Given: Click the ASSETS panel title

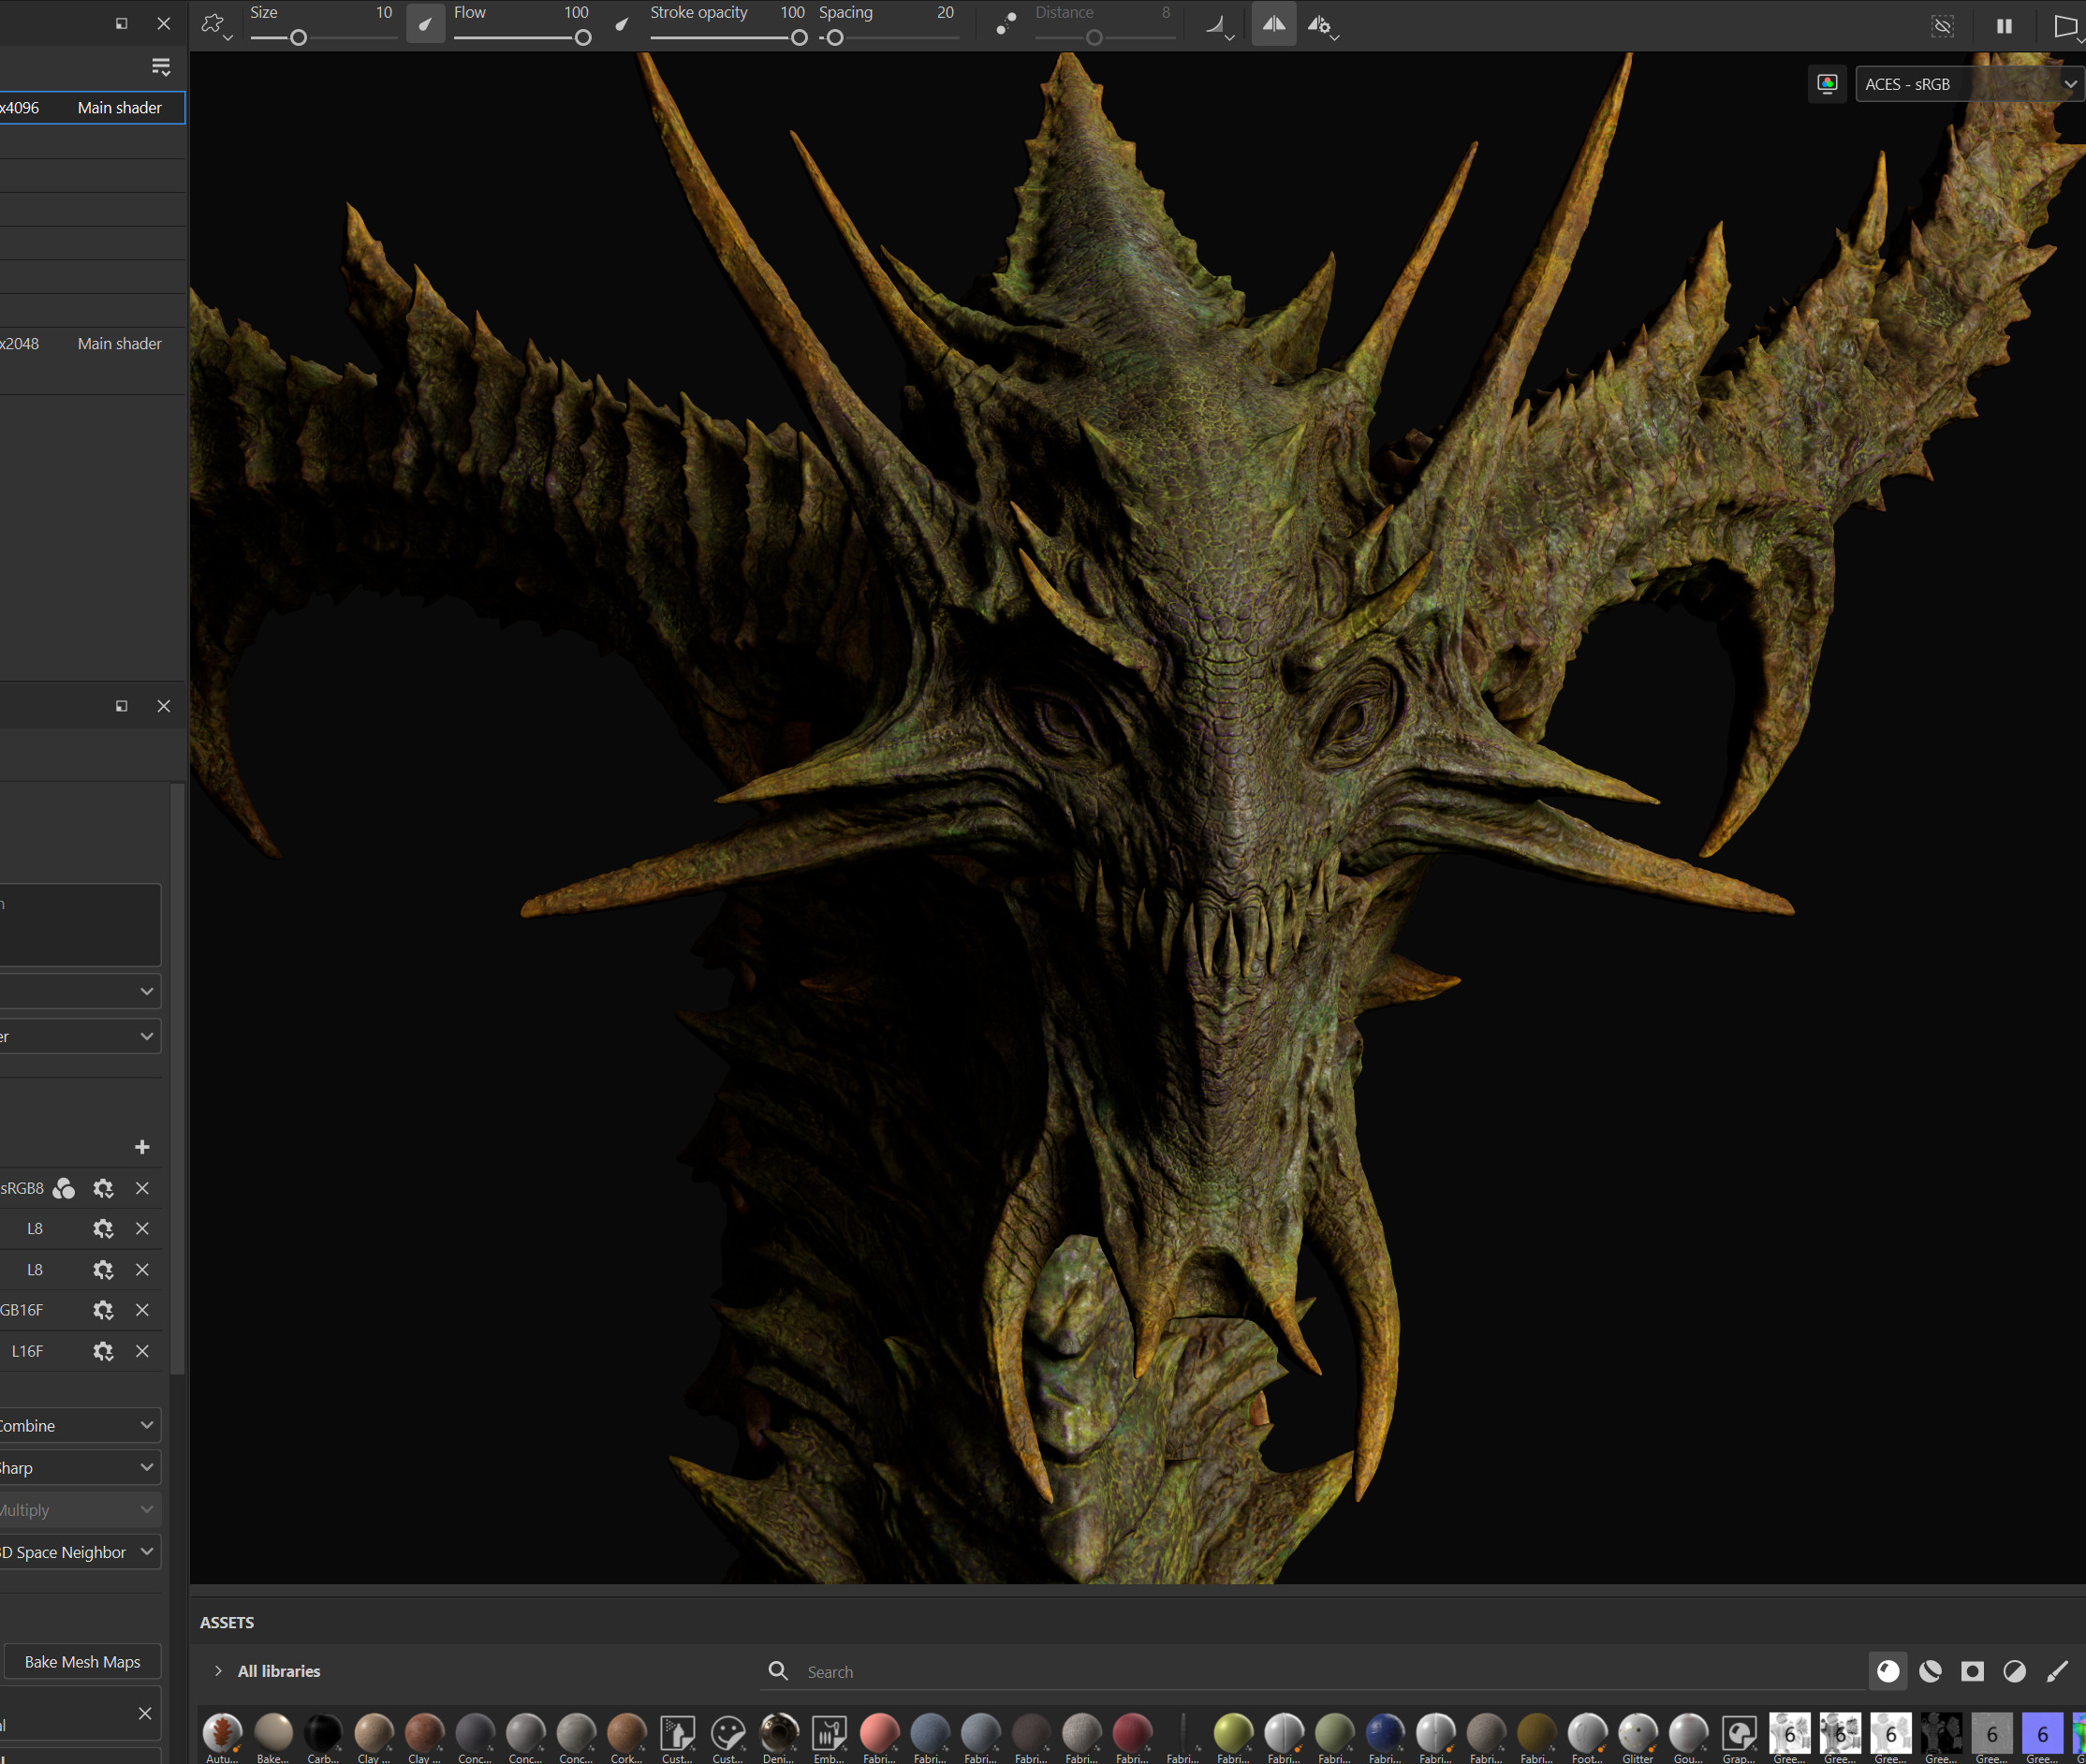Looking at the screenshot, I should point(227,1622).
